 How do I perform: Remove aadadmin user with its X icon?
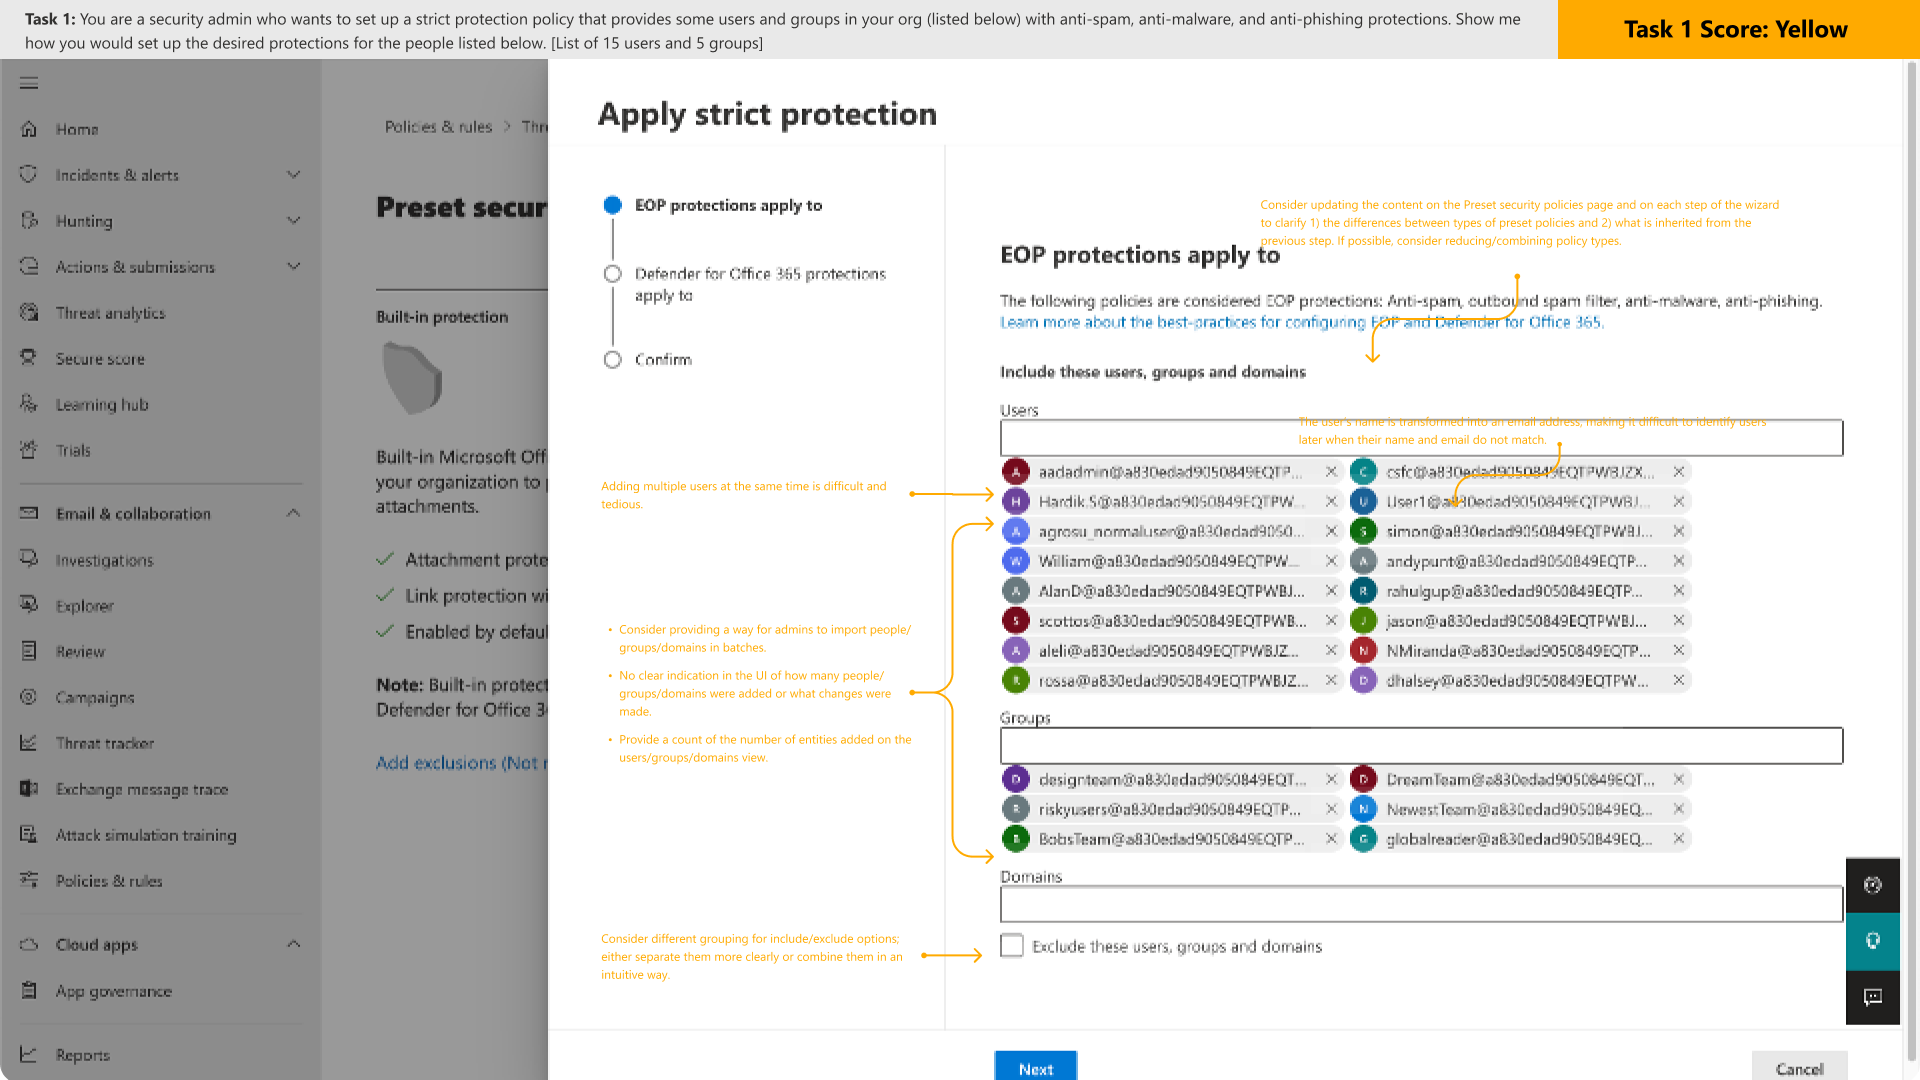click(1331, 472)
